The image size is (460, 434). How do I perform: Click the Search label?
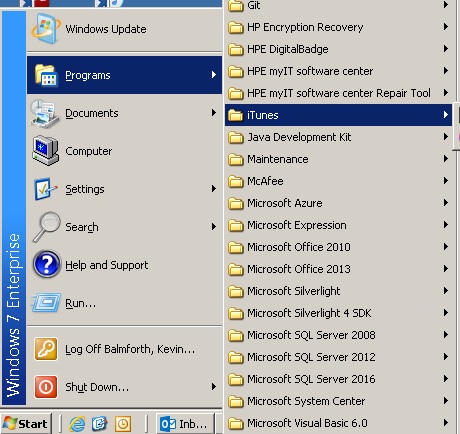82,227
